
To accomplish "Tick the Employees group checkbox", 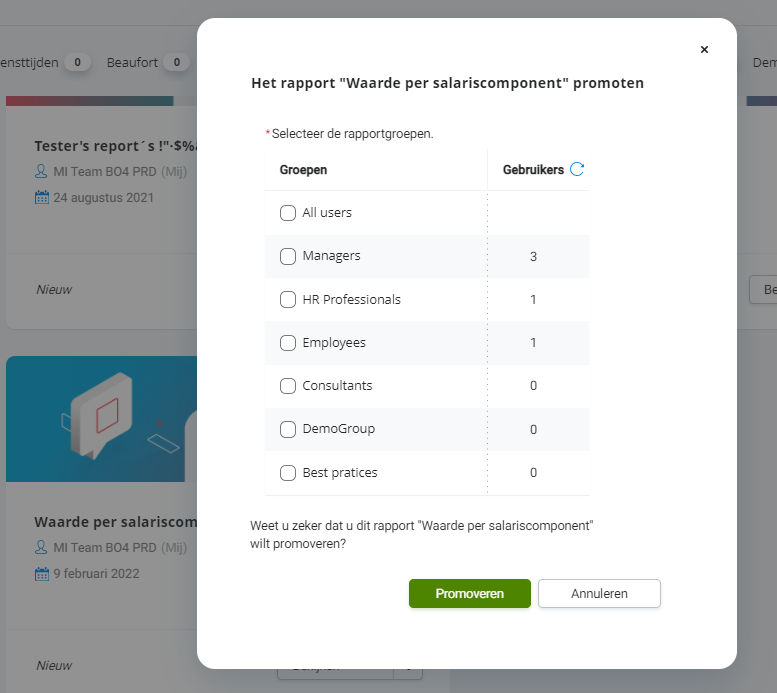I will pos(288,343).
